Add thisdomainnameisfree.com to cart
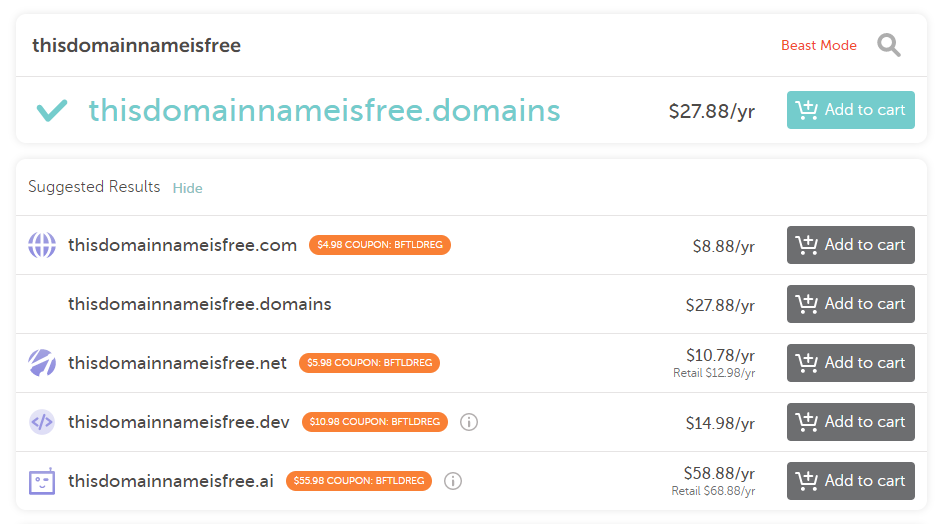941x524 pixels. pos(850,245)
